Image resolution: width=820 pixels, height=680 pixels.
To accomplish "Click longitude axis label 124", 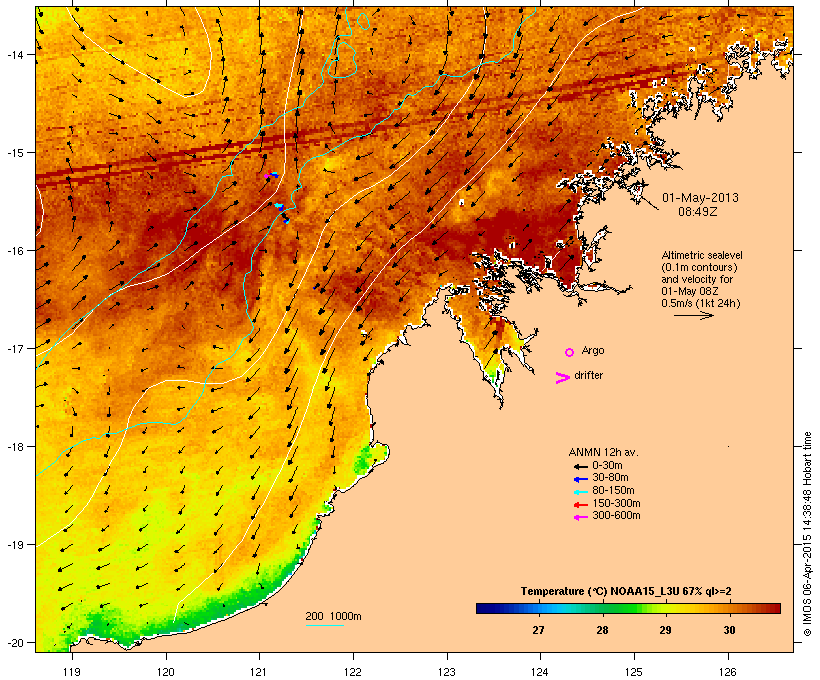I will [540, 672].
